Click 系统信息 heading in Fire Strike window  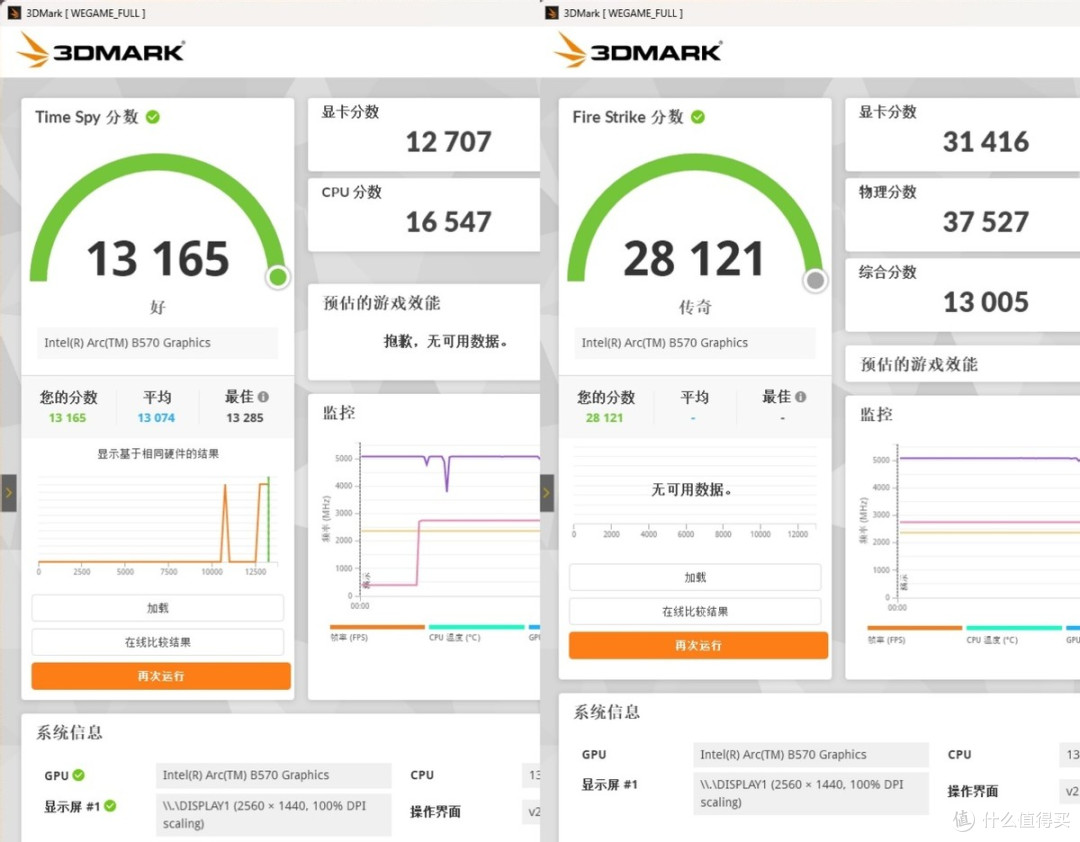point(607,712)
